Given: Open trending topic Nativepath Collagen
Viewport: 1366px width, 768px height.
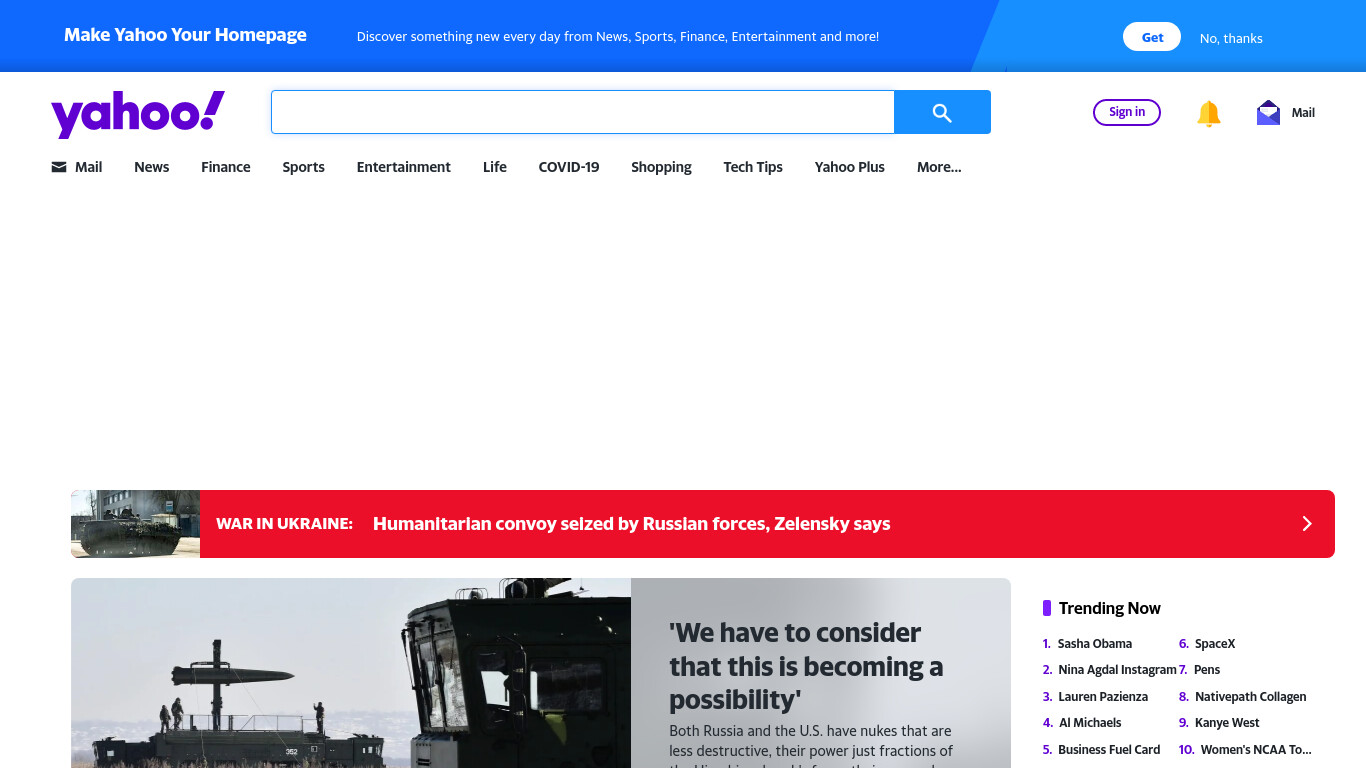Looking at the screenshot, I should (x=1251, y=697).
